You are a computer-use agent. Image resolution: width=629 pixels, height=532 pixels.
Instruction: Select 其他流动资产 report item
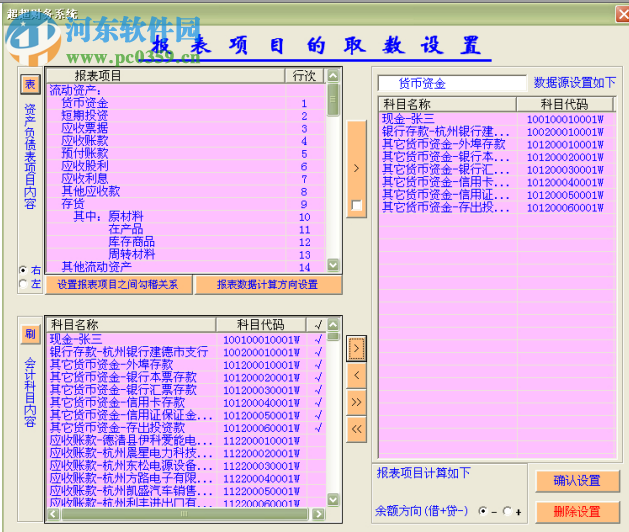pyautogui.click(x=186, y=267)
